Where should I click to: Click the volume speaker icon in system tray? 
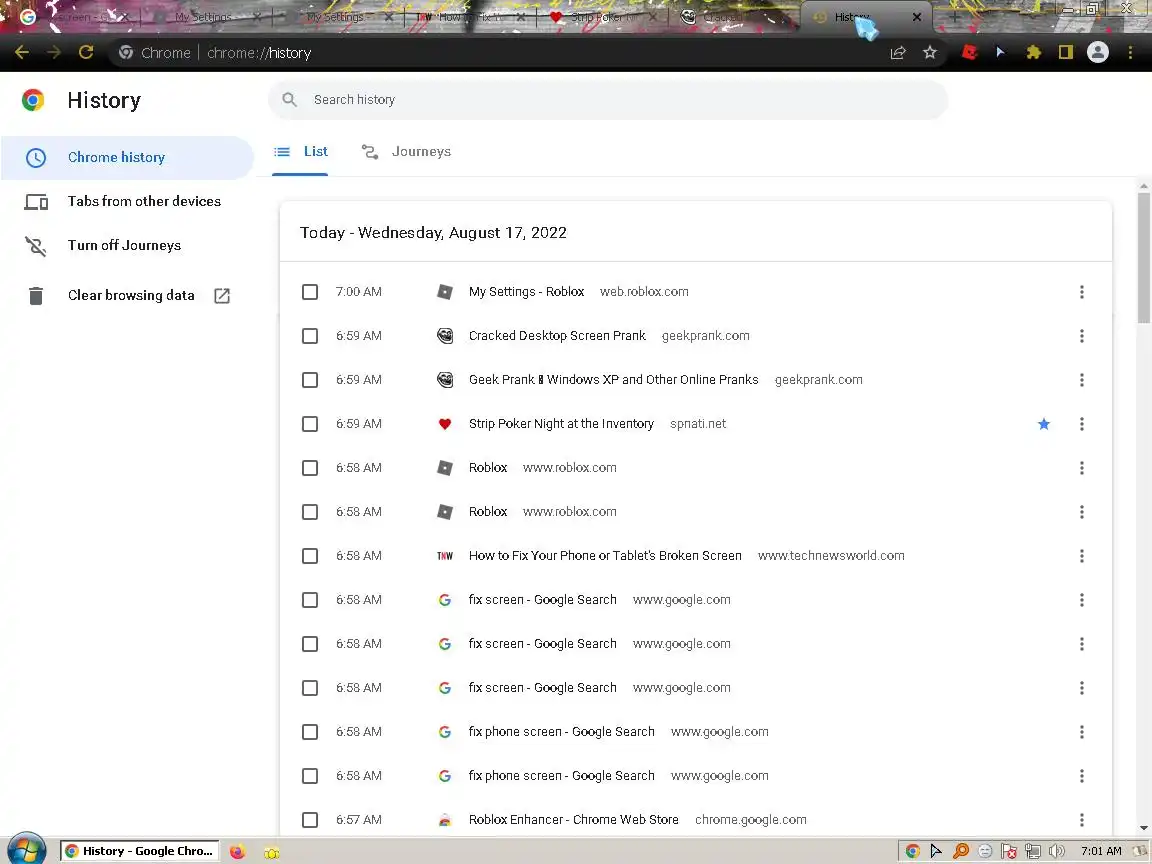pos(1057,851)
